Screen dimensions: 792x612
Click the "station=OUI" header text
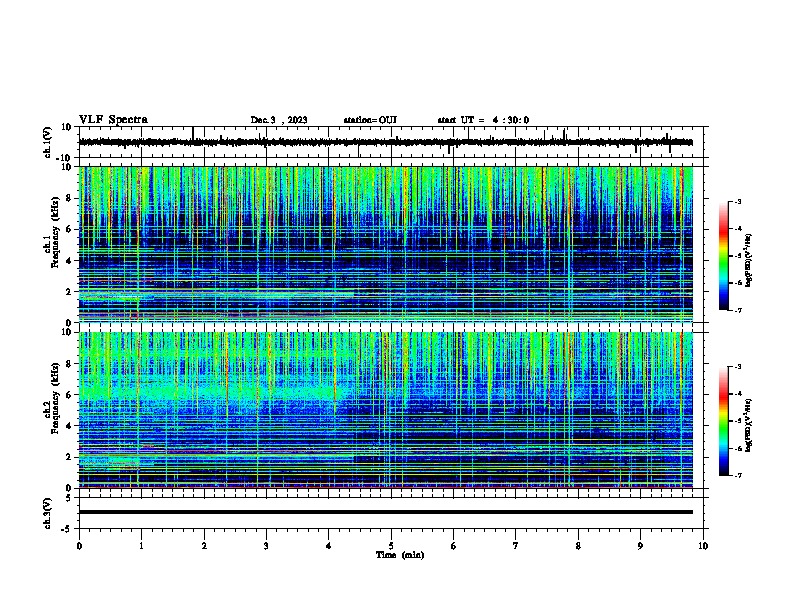click(370, 120)
